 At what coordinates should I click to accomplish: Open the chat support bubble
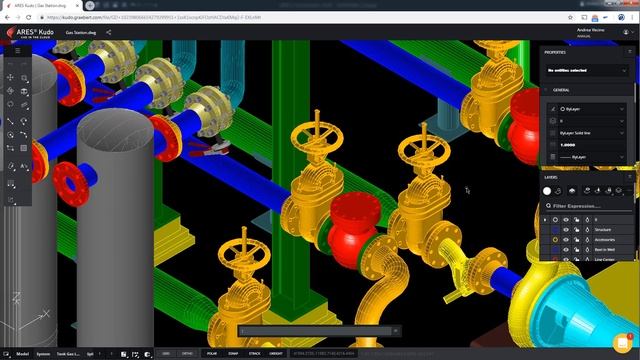[622, 343]
